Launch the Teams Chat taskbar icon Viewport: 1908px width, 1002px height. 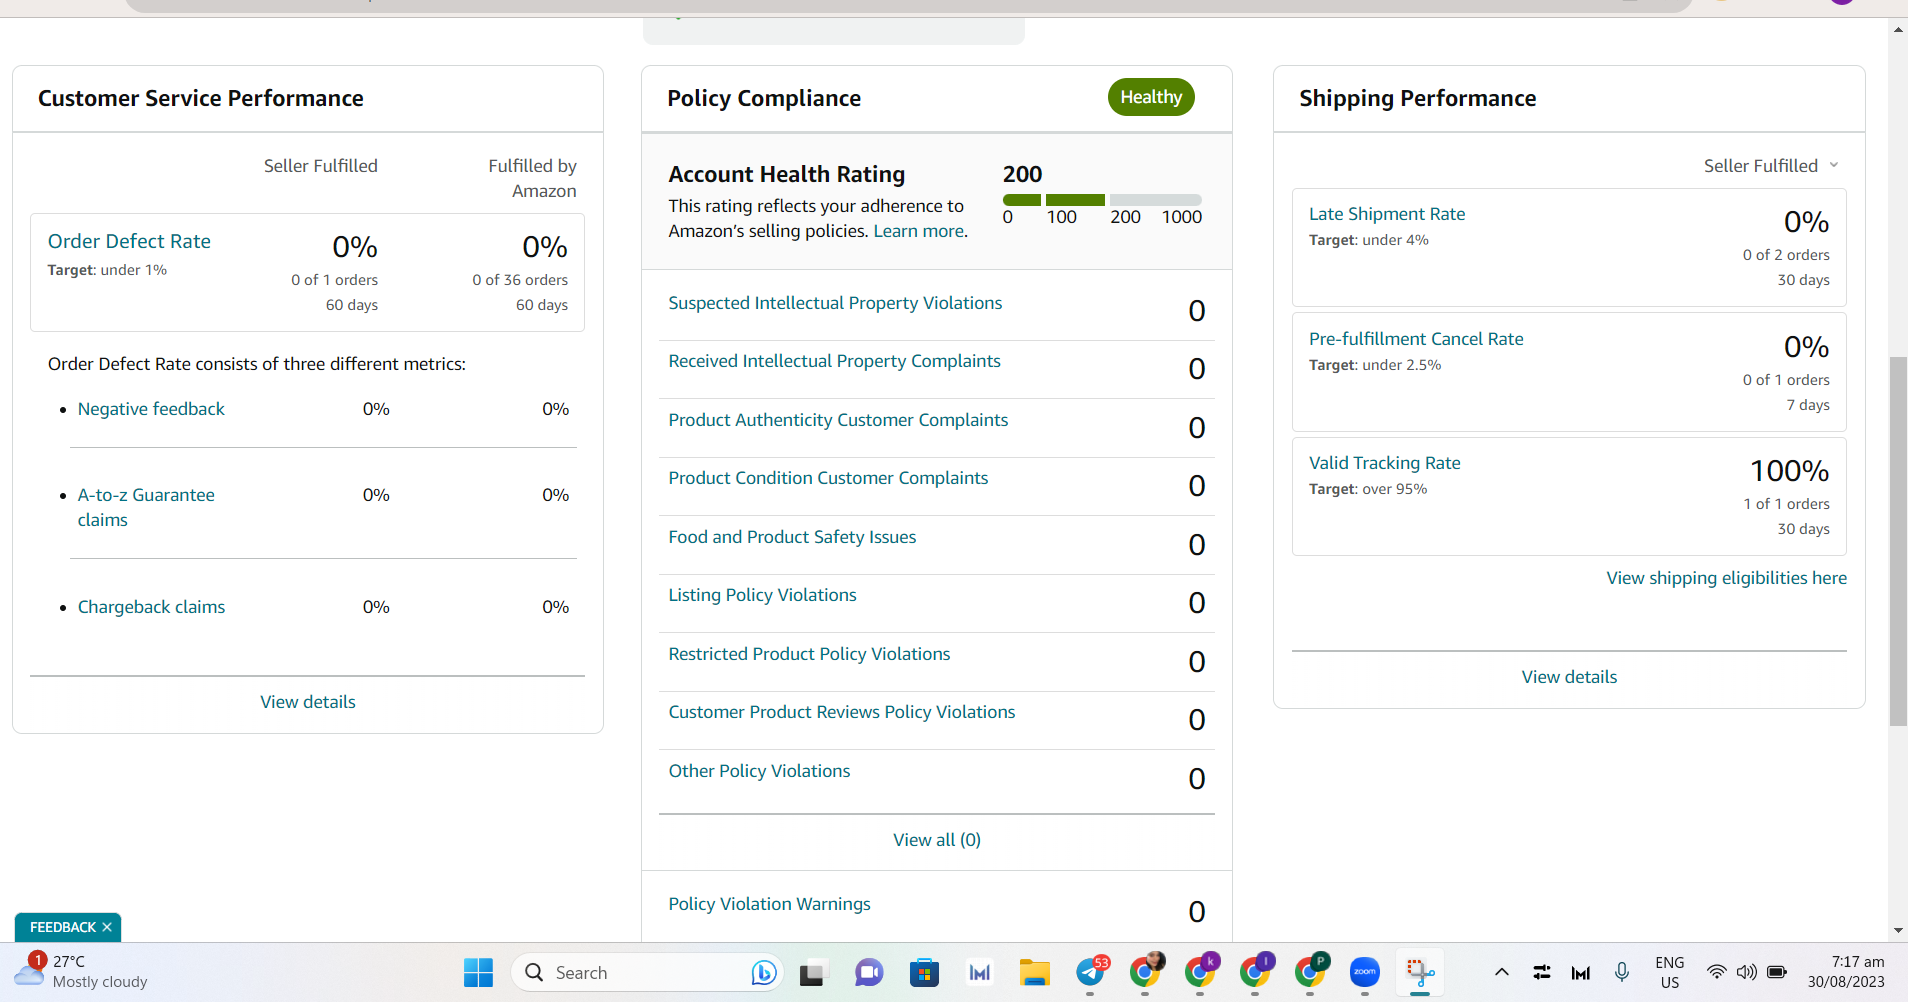point(869,972)
